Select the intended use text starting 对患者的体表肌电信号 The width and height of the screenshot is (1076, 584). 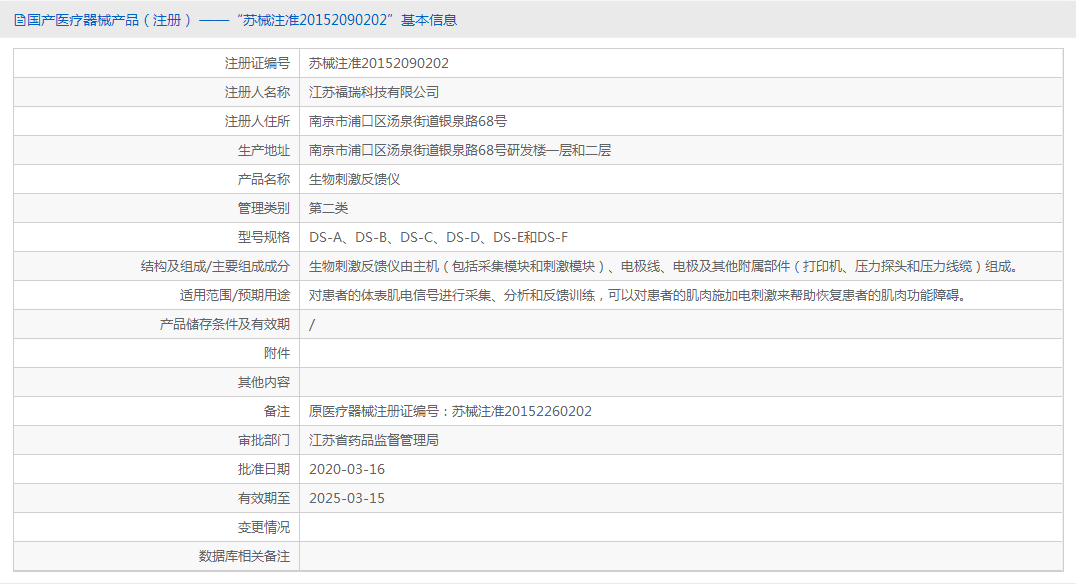pyautogui.click(x=638, y=295)
